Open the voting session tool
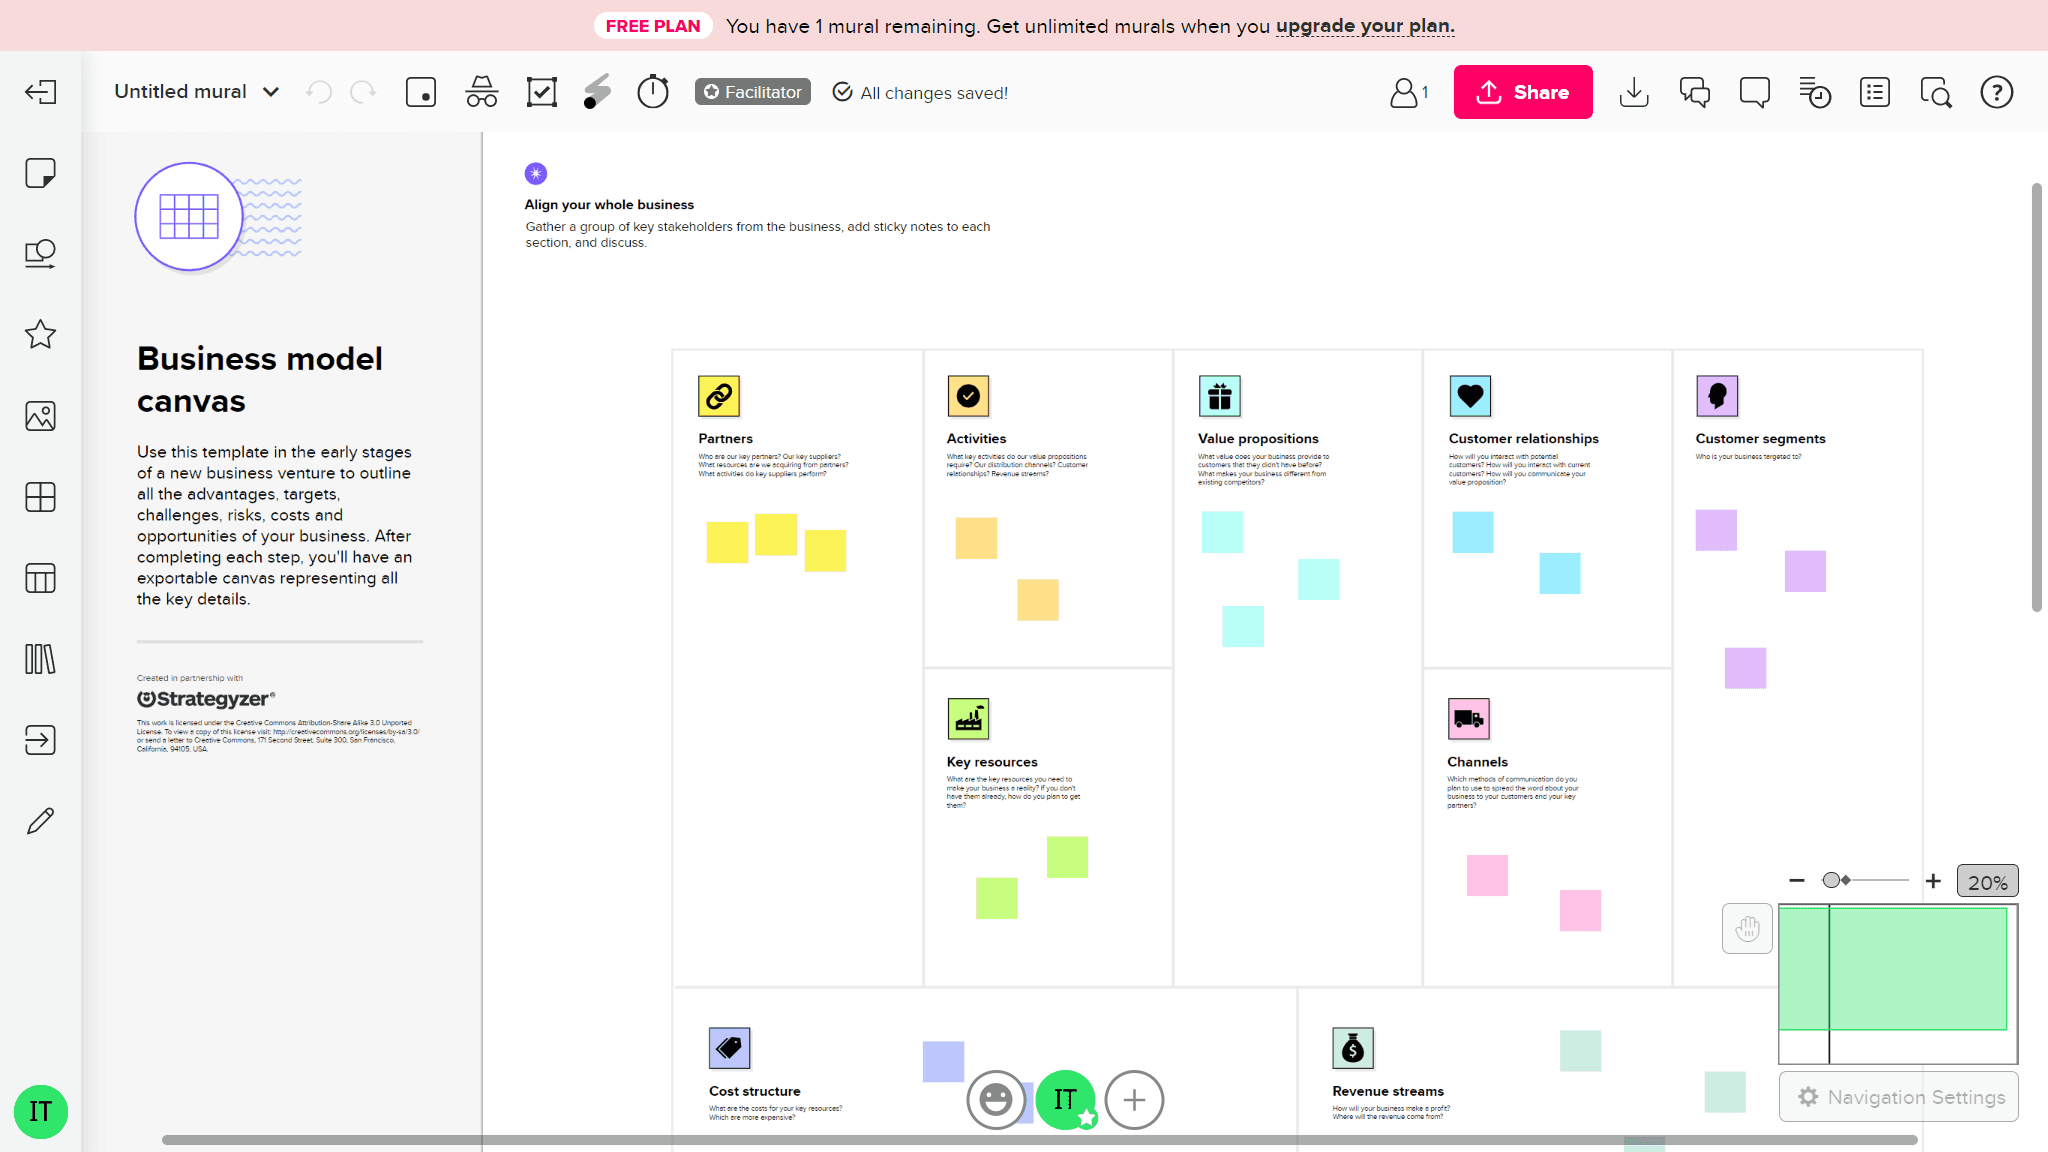2048x1152 pixels. (x=541, y=92)
